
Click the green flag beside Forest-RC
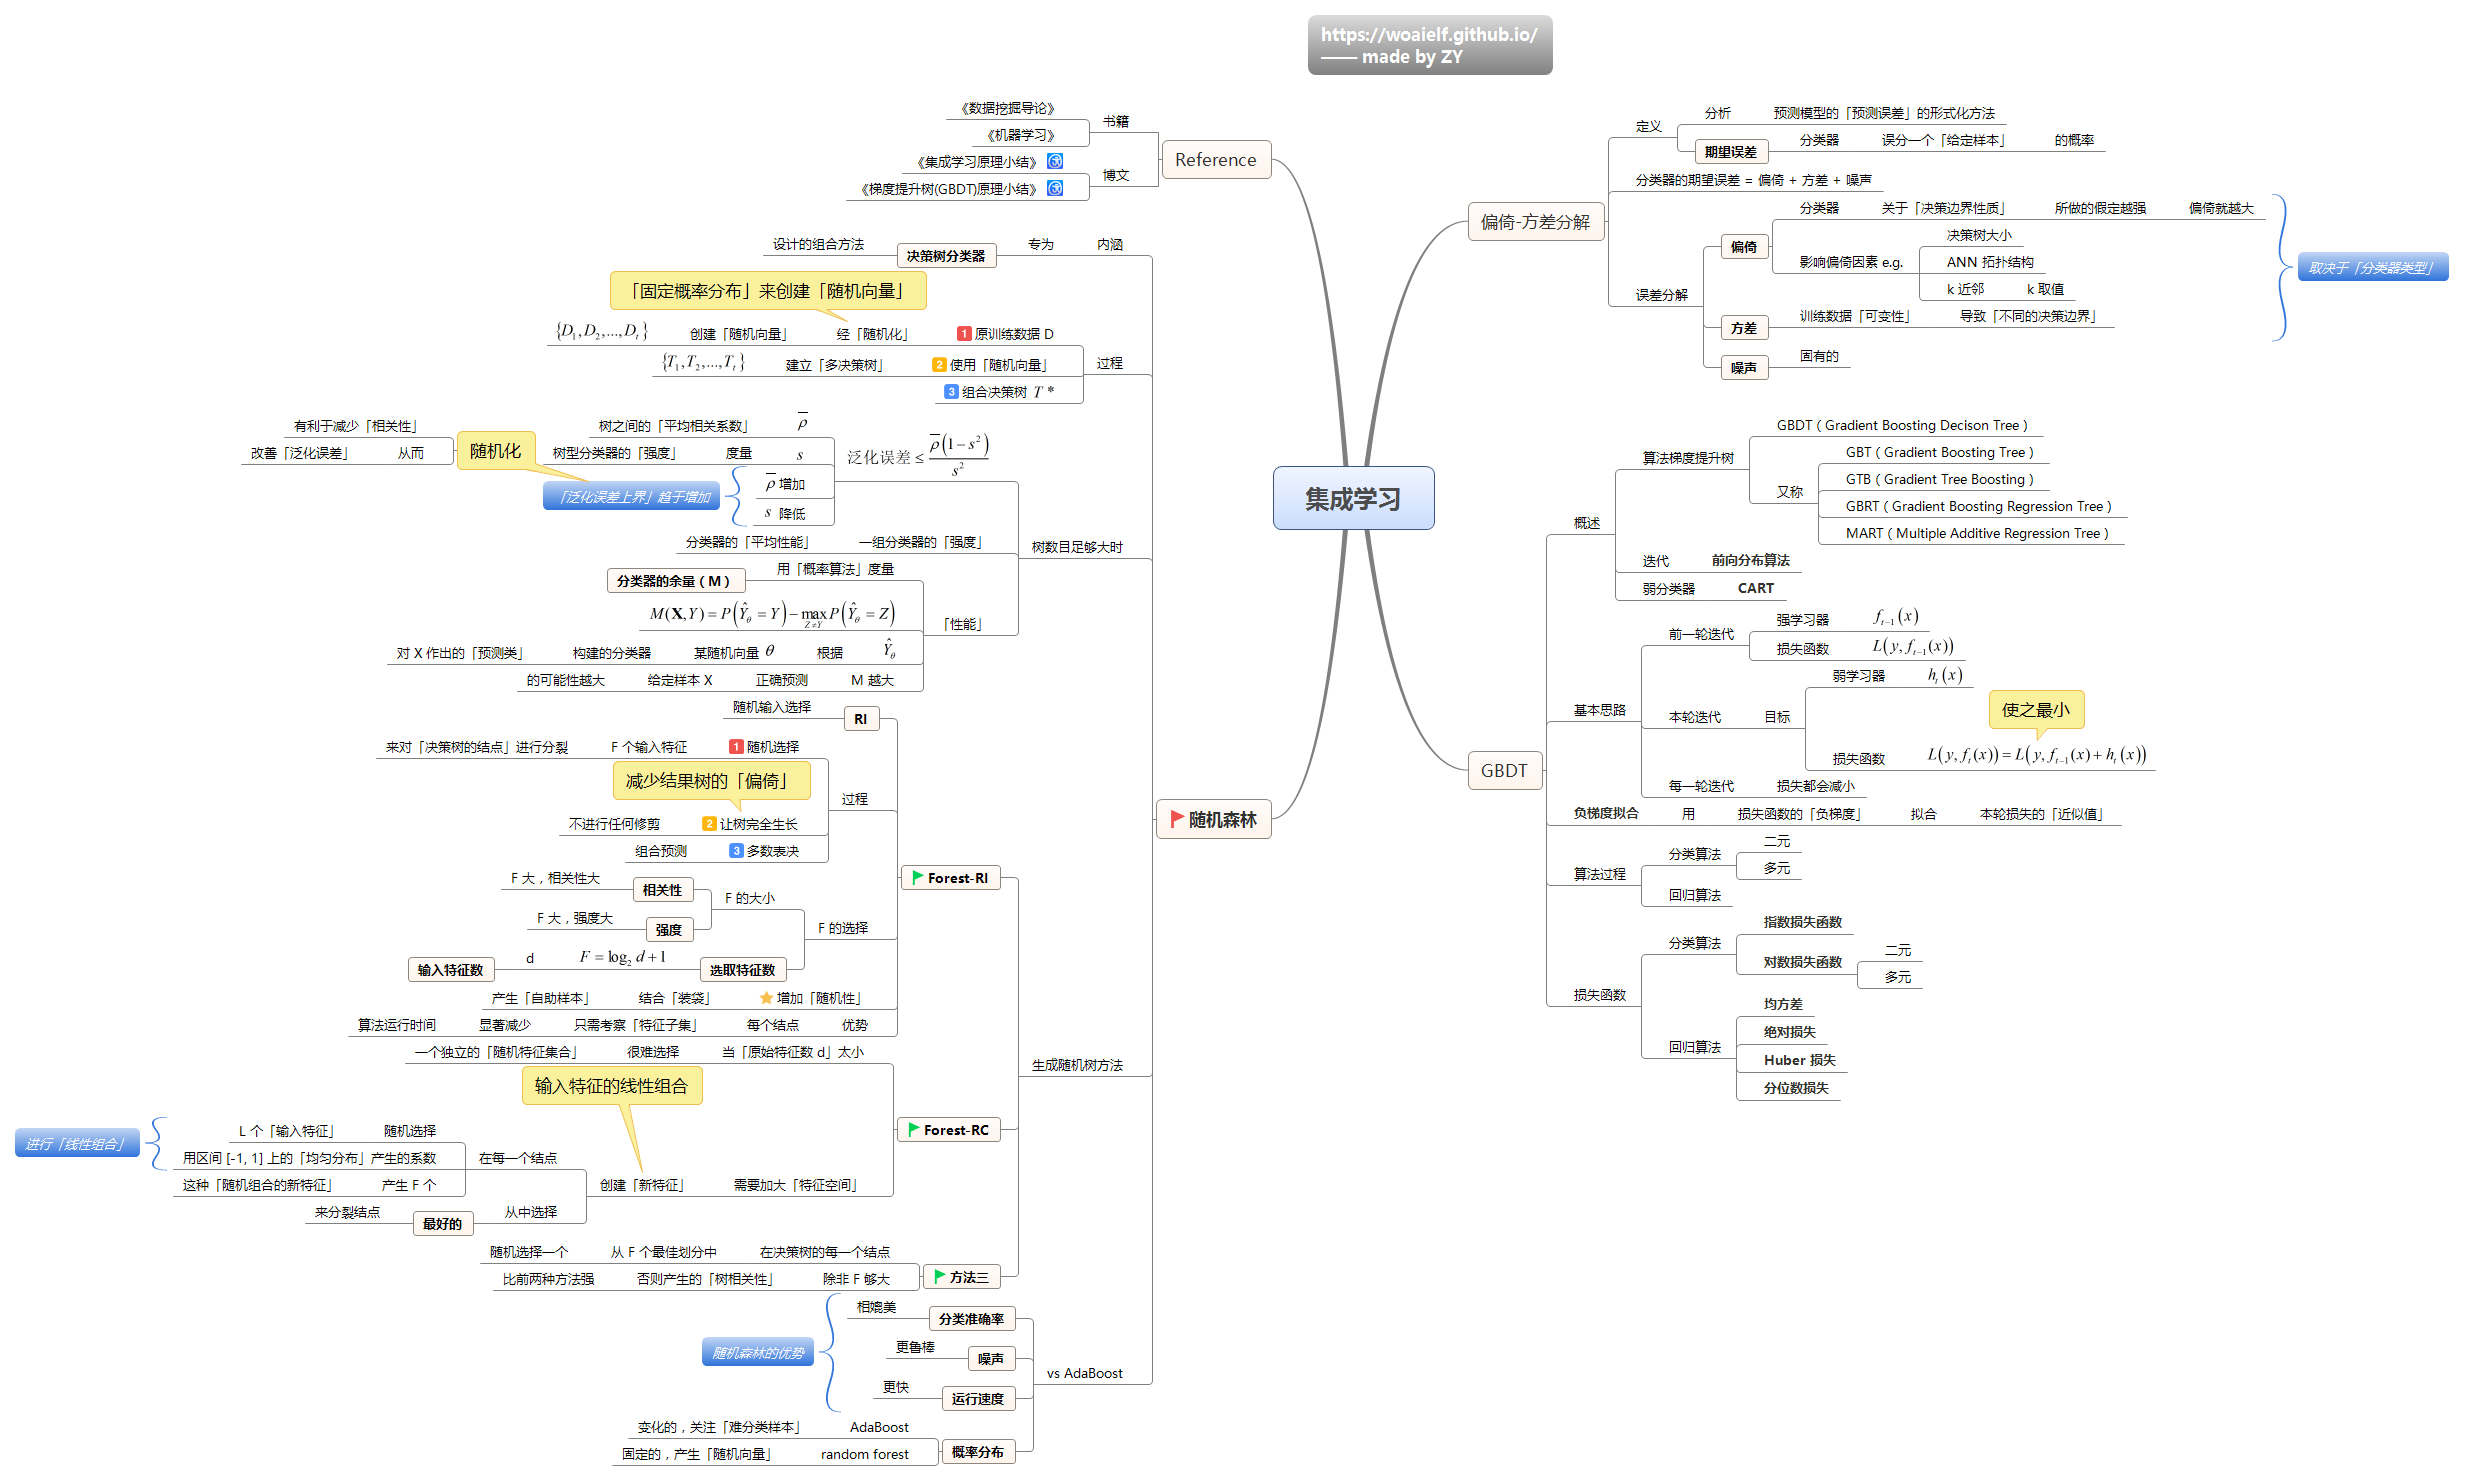(x=913, y=1130)
